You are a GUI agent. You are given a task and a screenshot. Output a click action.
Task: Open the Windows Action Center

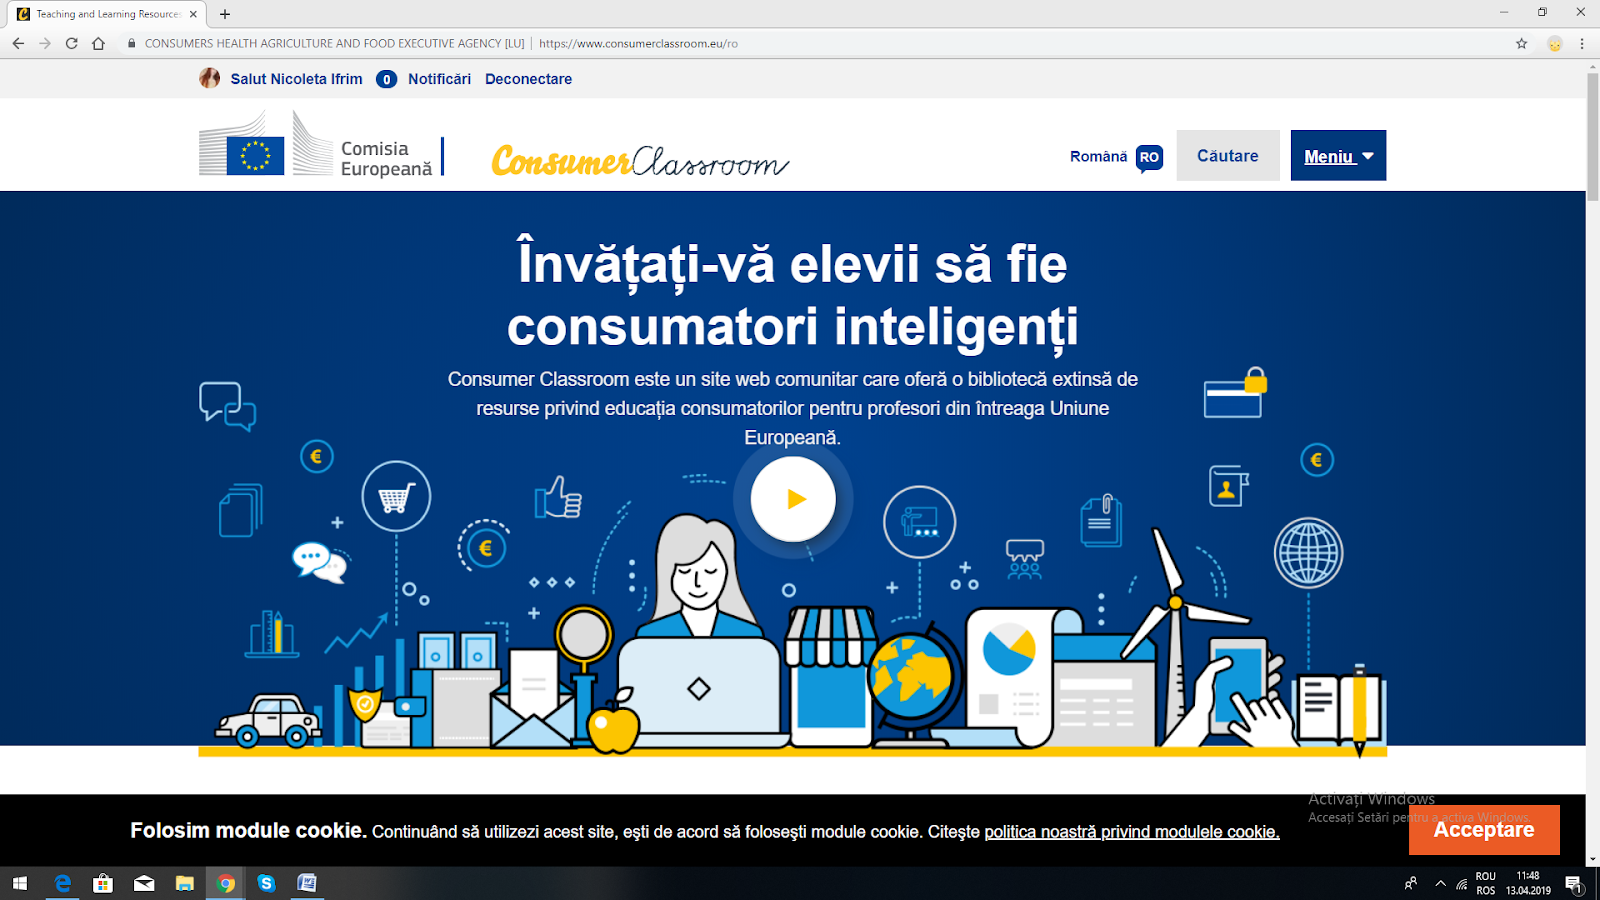(x=1574, y=883)
